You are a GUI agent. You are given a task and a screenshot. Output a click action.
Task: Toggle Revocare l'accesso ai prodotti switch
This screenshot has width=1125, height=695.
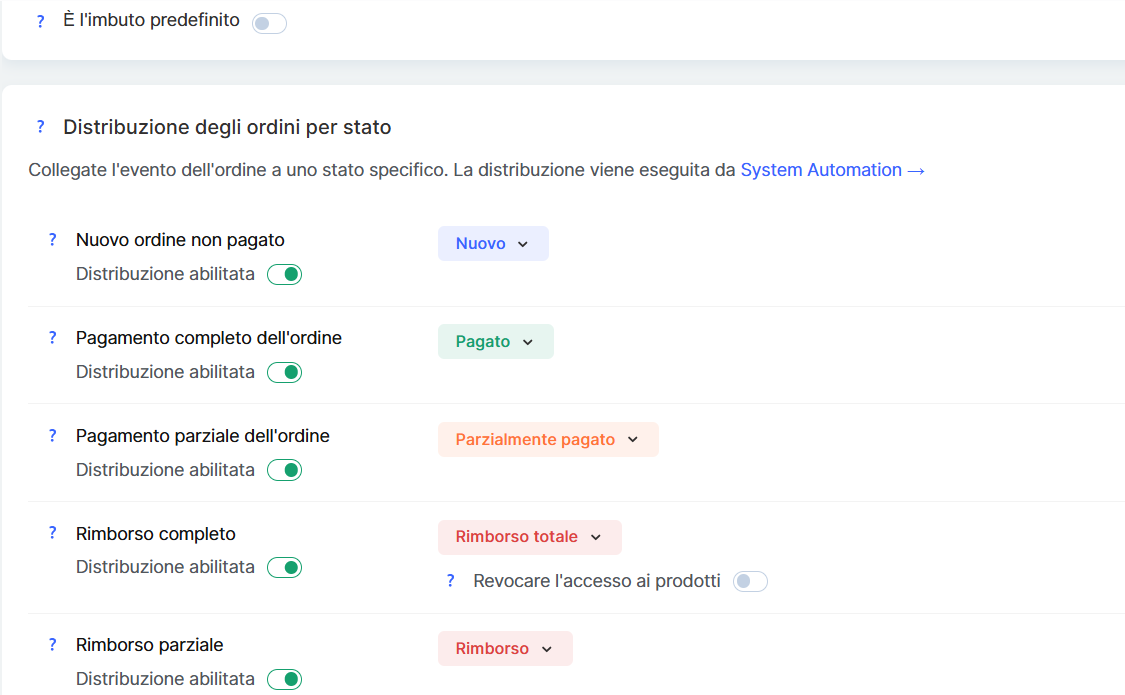(x=750, y=581)
